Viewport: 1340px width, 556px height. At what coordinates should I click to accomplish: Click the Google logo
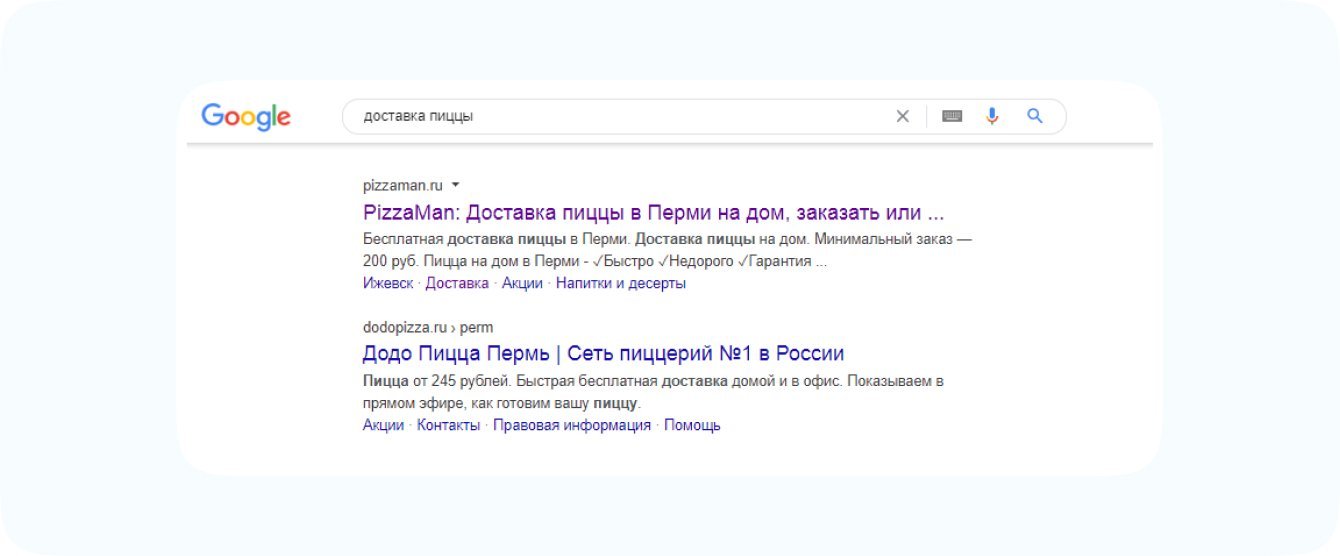pyautogui.click(x=246, y=116)
